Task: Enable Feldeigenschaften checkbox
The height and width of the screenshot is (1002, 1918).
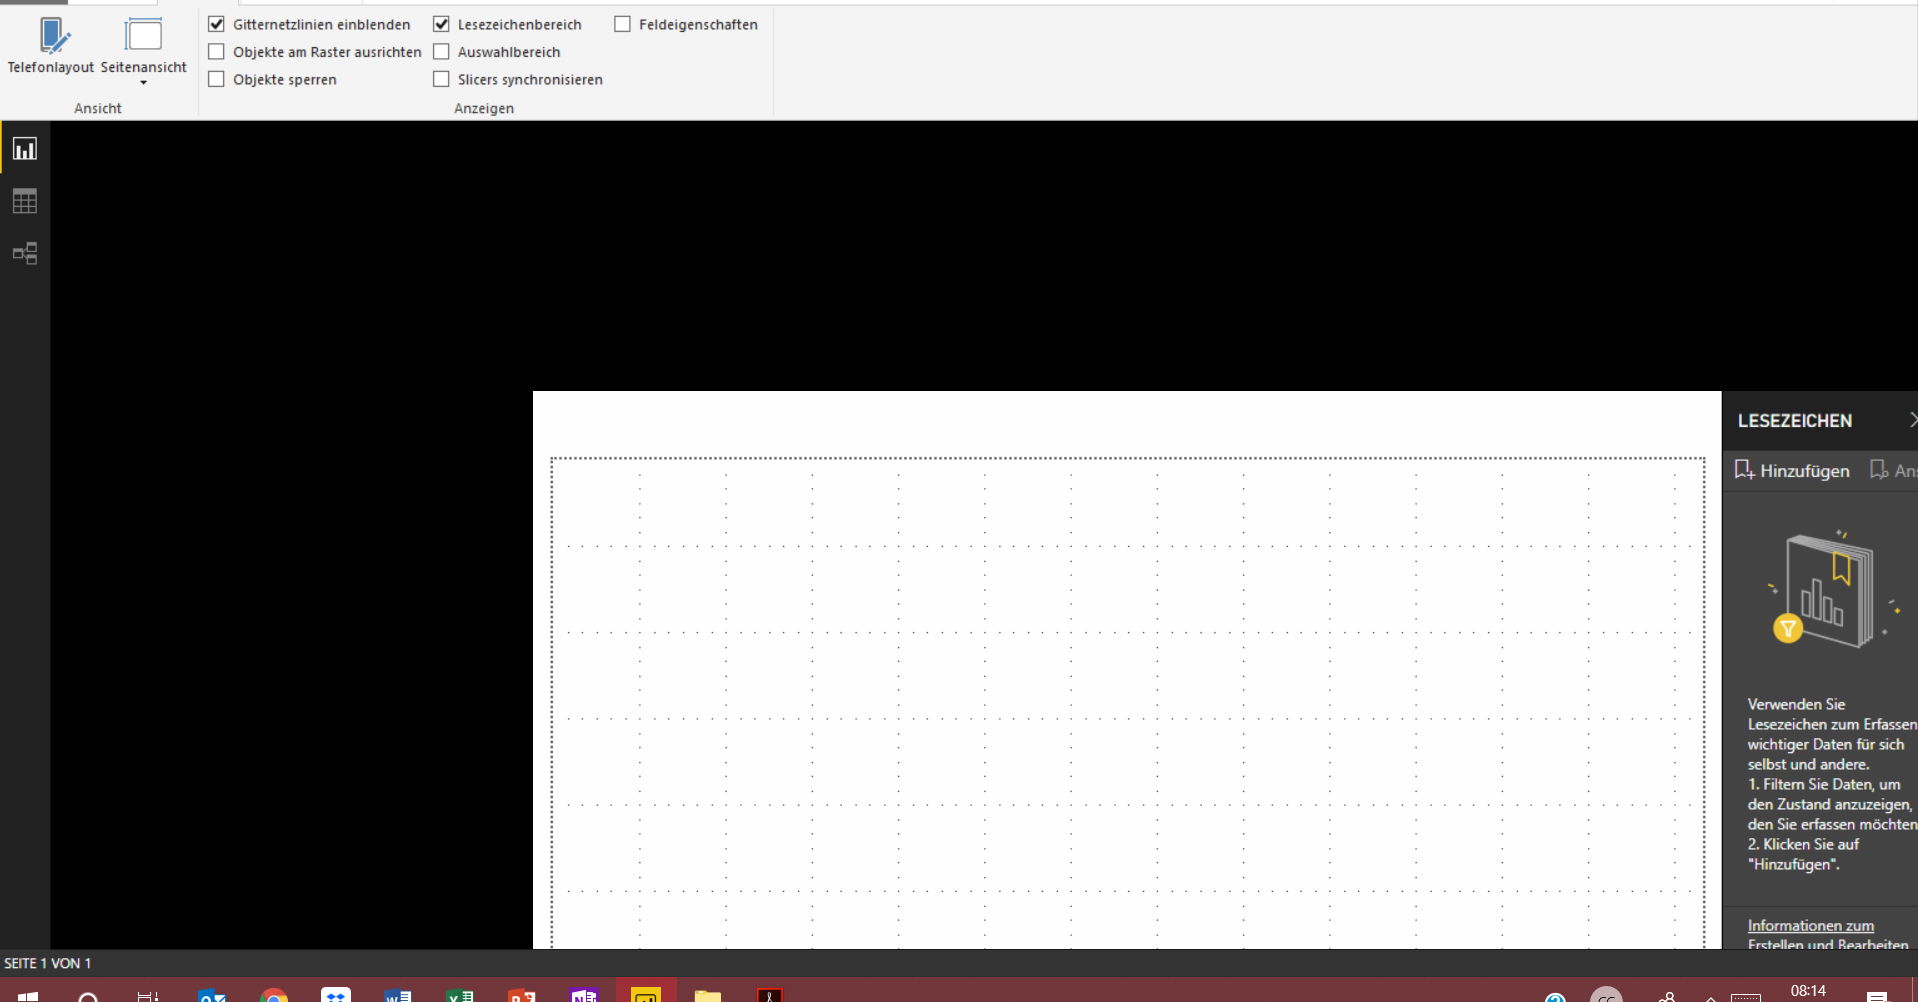Action: 622,24
